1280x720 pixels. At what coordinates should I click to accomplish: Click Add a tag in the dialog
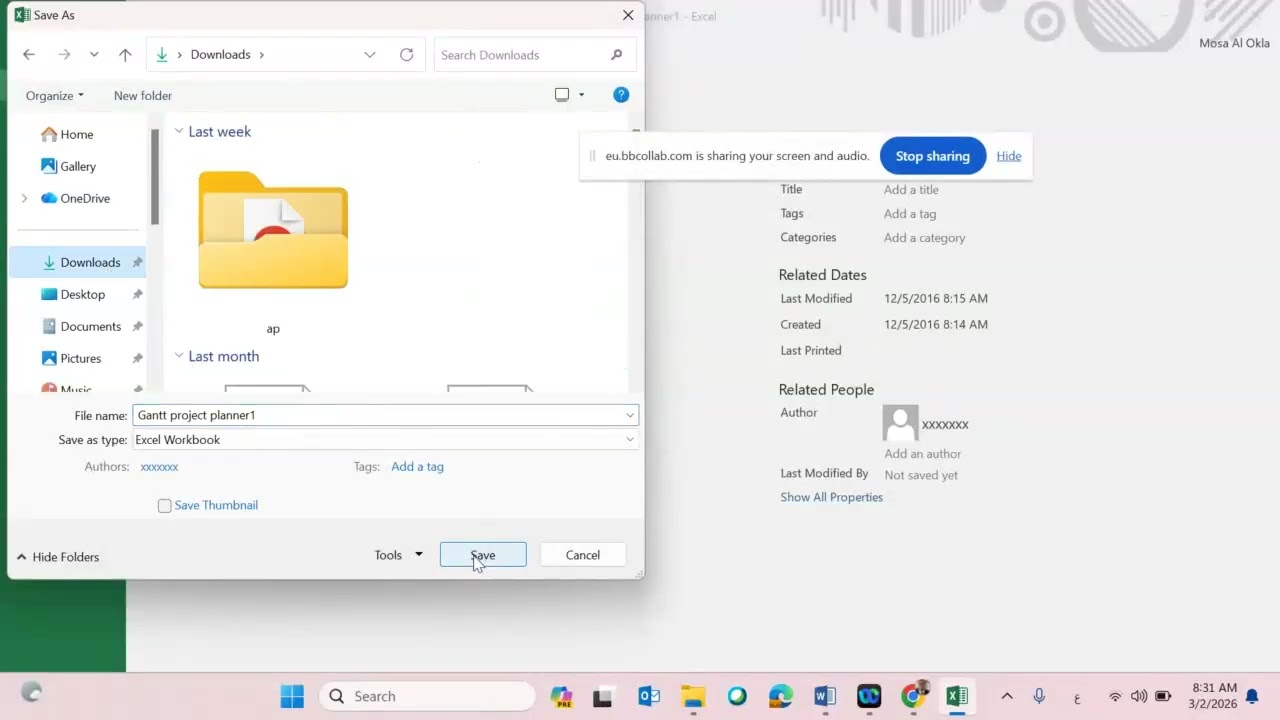[417, 466]
